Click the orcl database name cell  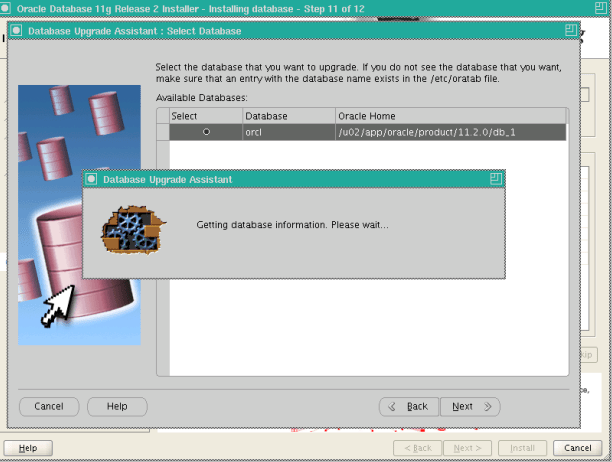[289, 132]
